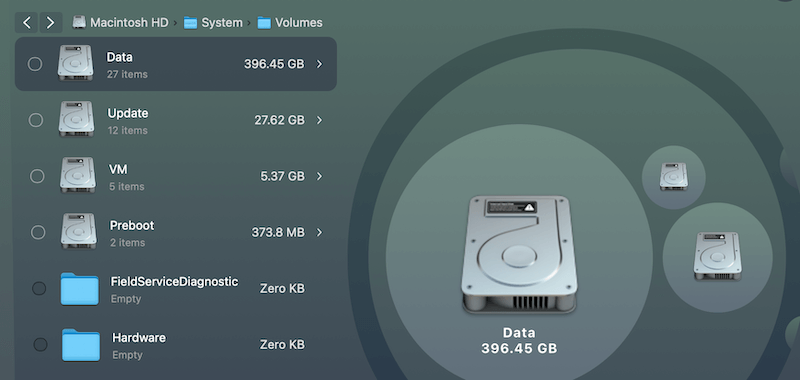
Task: Click the large Data disk in bubble chart
Action: [519, 254]
